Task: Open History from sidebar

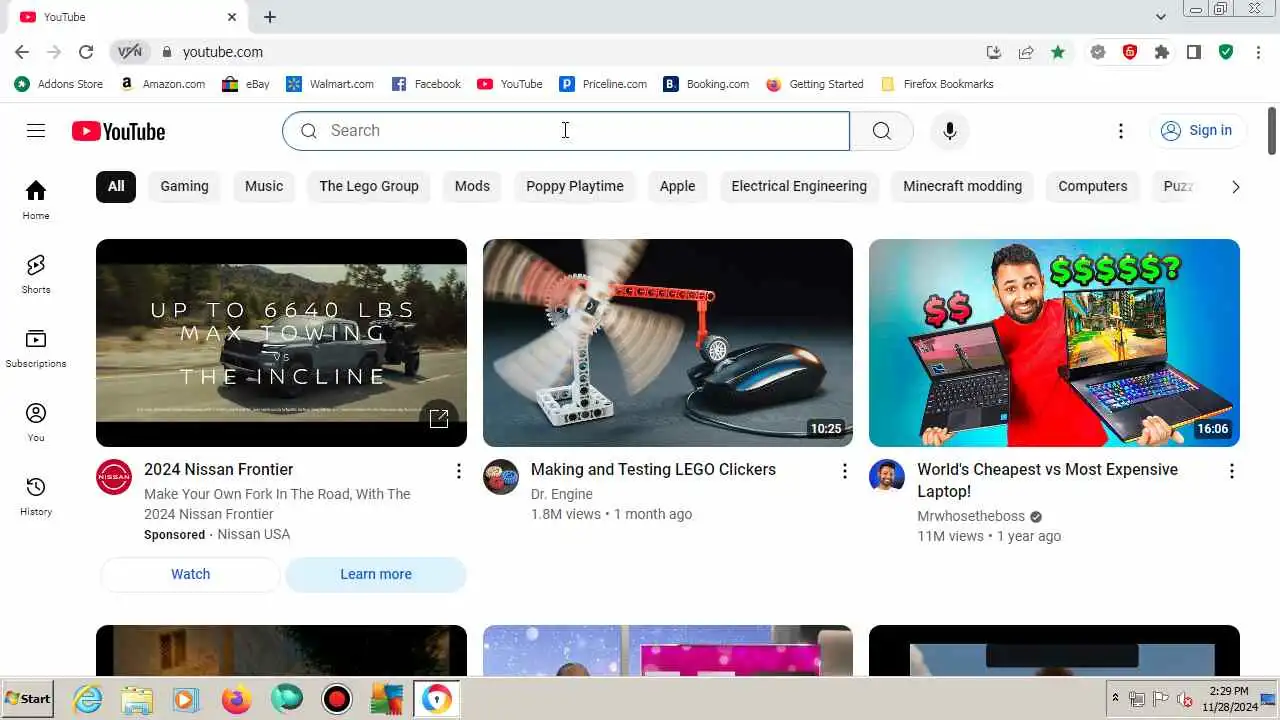Action: [36, 496]
